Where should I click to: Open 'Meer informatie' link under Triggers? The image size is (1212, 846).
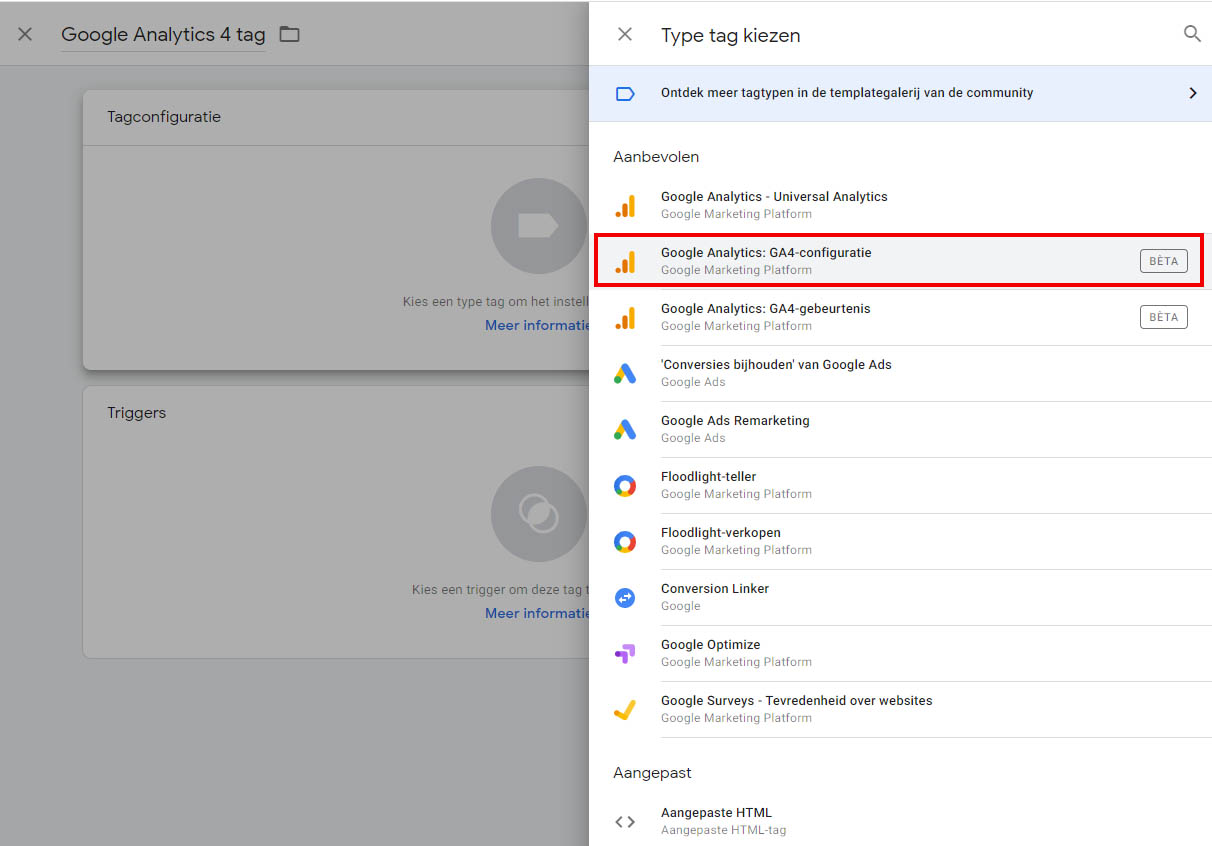pyautogui.click(x=537, y=613)
